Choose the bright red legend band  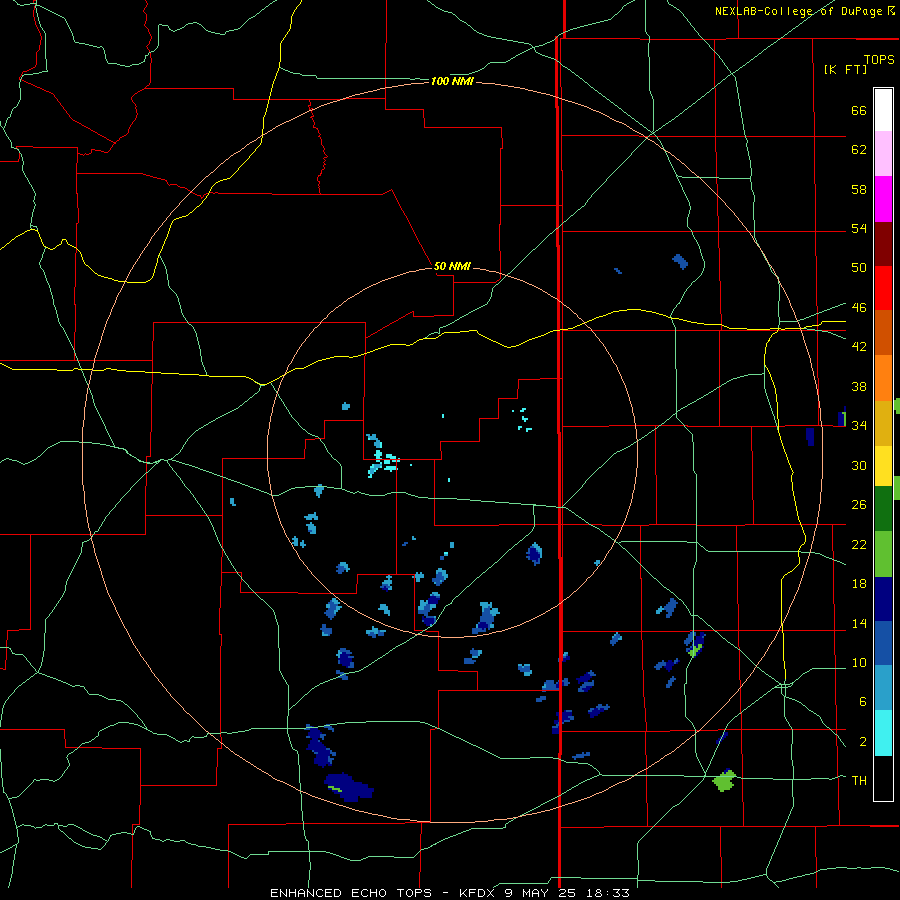pos(883,288)
